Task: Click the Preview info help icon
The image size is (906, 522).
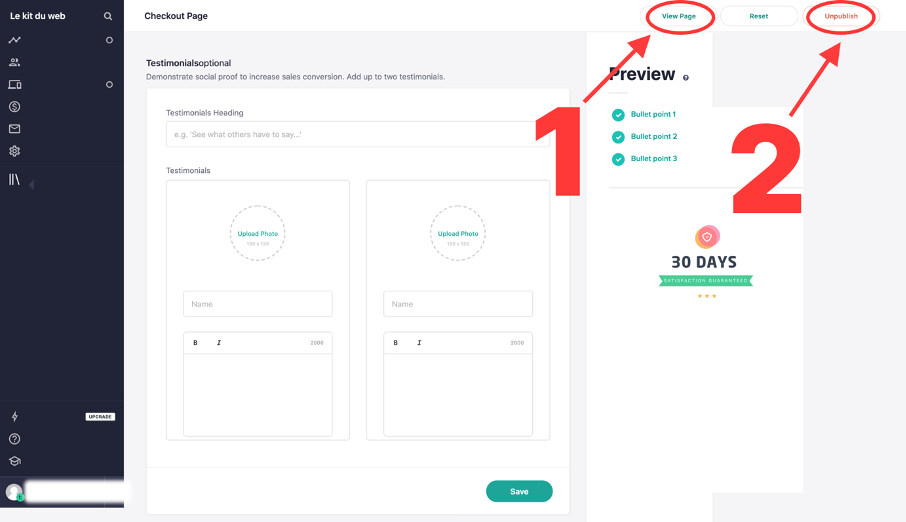Action: coord(686,78)
